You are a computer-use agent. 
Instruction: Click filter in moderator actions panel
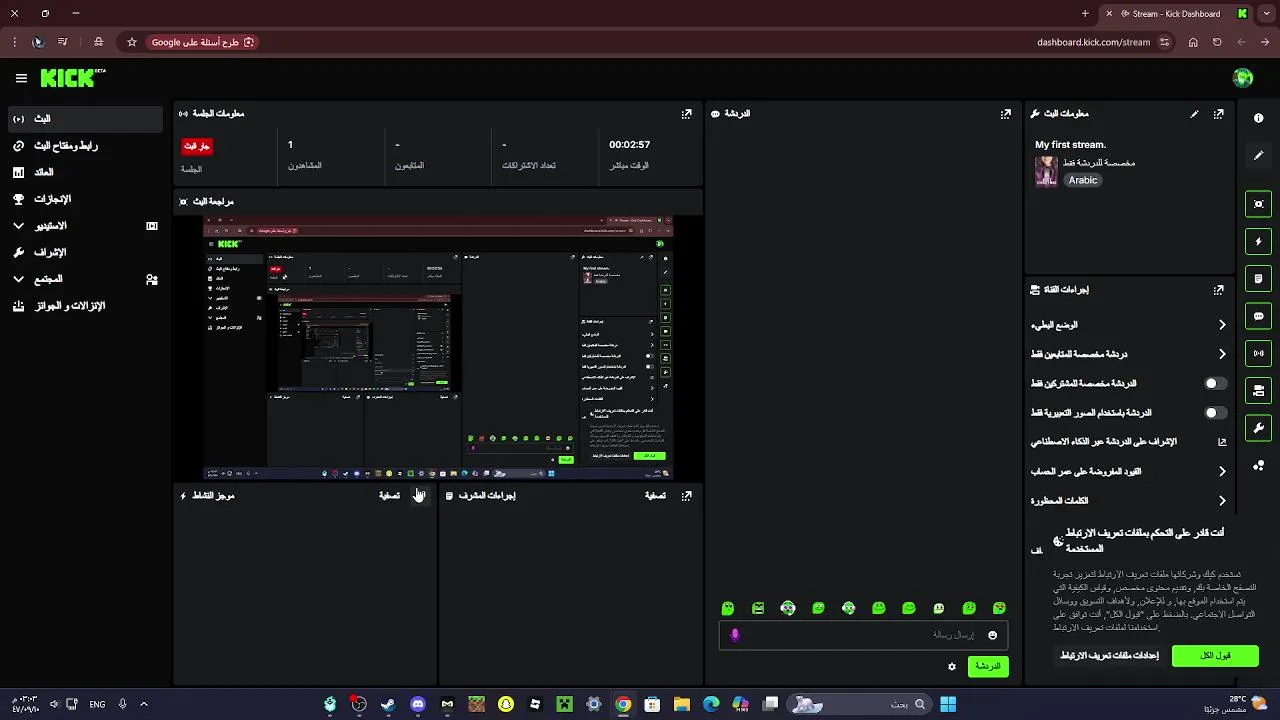pyautogui.click(x=655, y=496)
